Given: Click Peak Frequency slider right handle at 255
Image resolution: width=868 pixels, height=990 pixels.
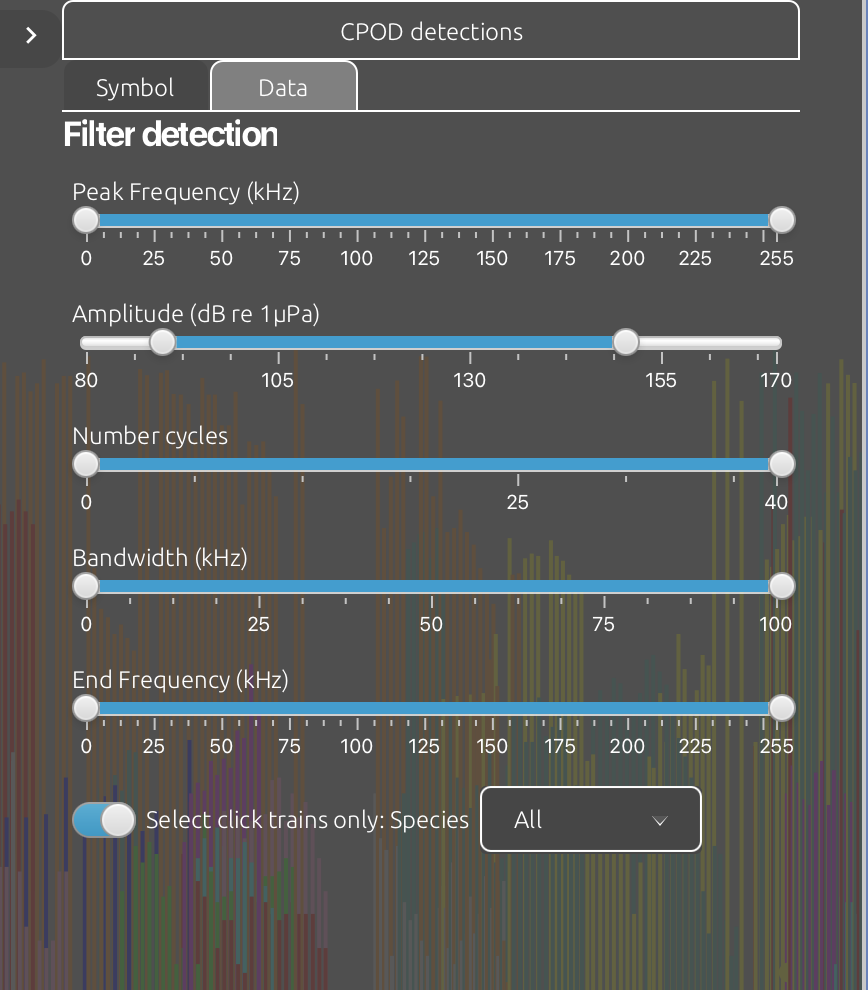Looking at the screenshot, I should point(782,220).
